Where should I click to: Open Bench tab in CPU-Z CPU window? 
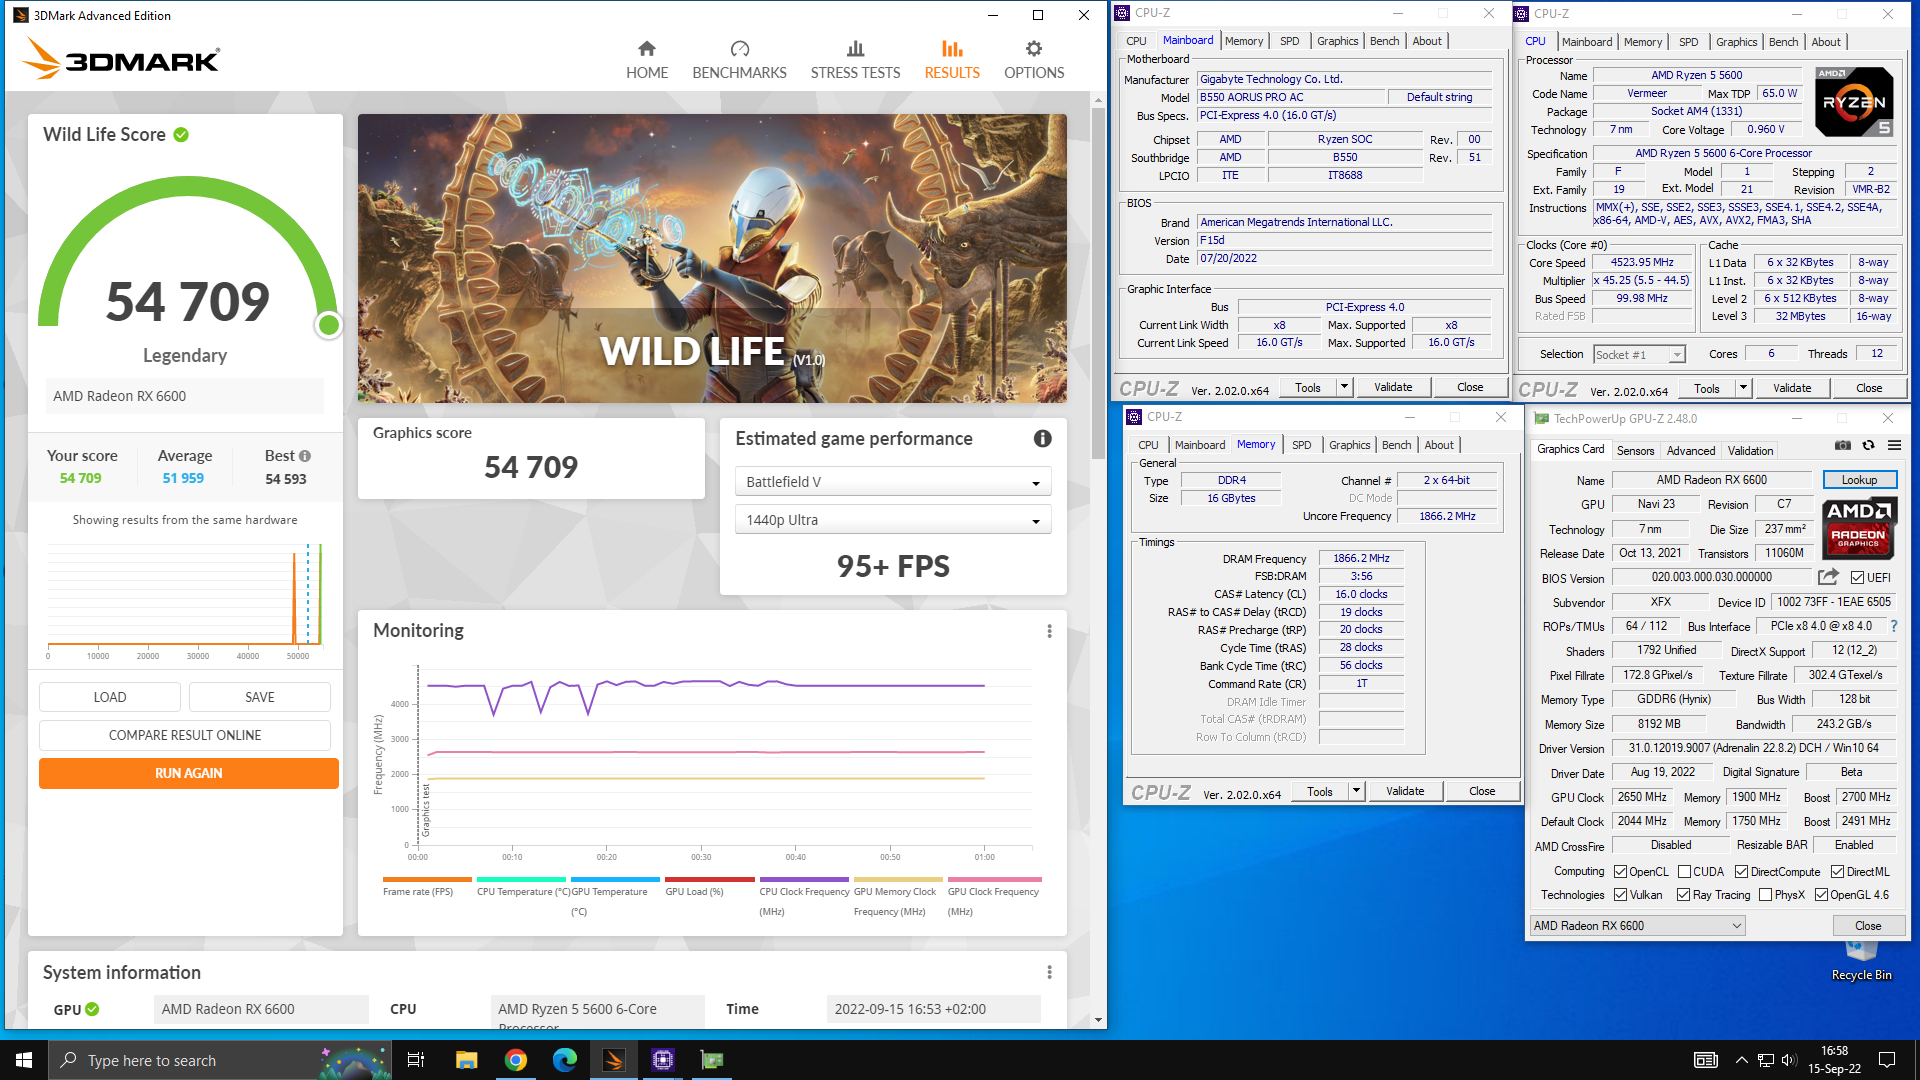click(x=1783, y=42)
